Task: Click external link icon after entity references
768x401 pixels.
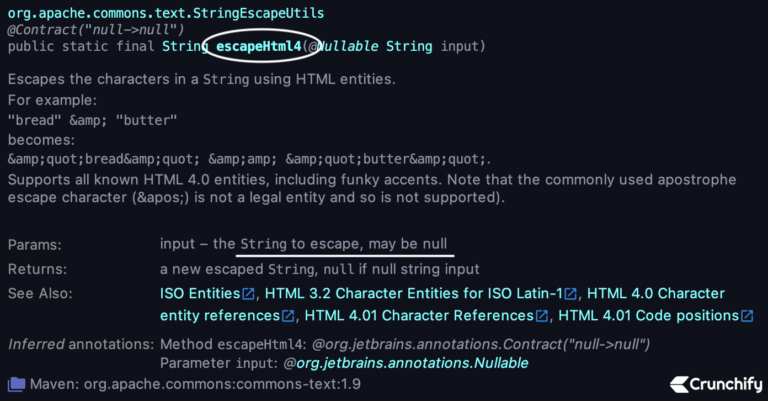Action: [x=288, y=316]
